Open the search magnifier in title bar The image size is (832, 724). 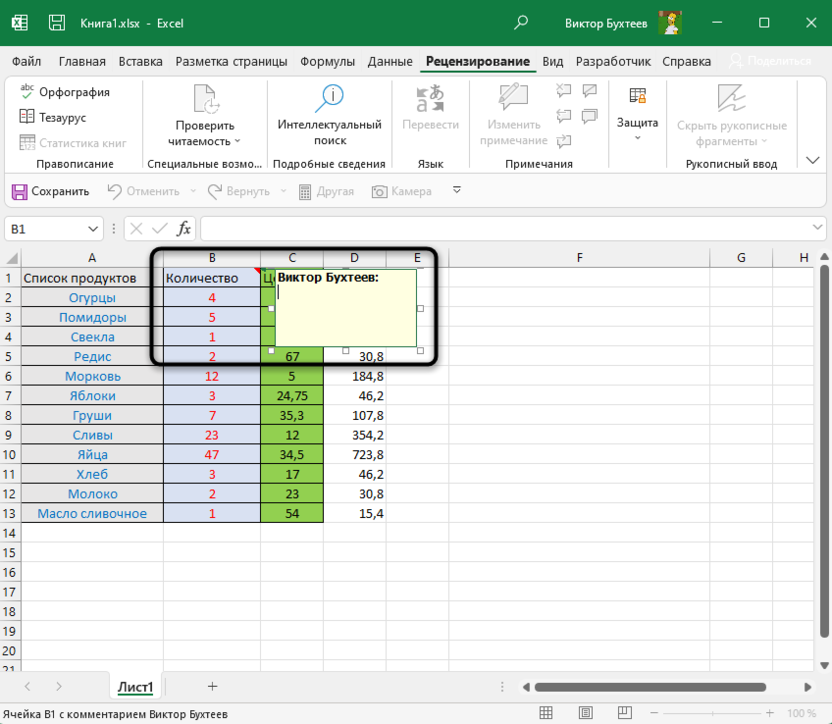pyautogui.click(x=521, y=23)
